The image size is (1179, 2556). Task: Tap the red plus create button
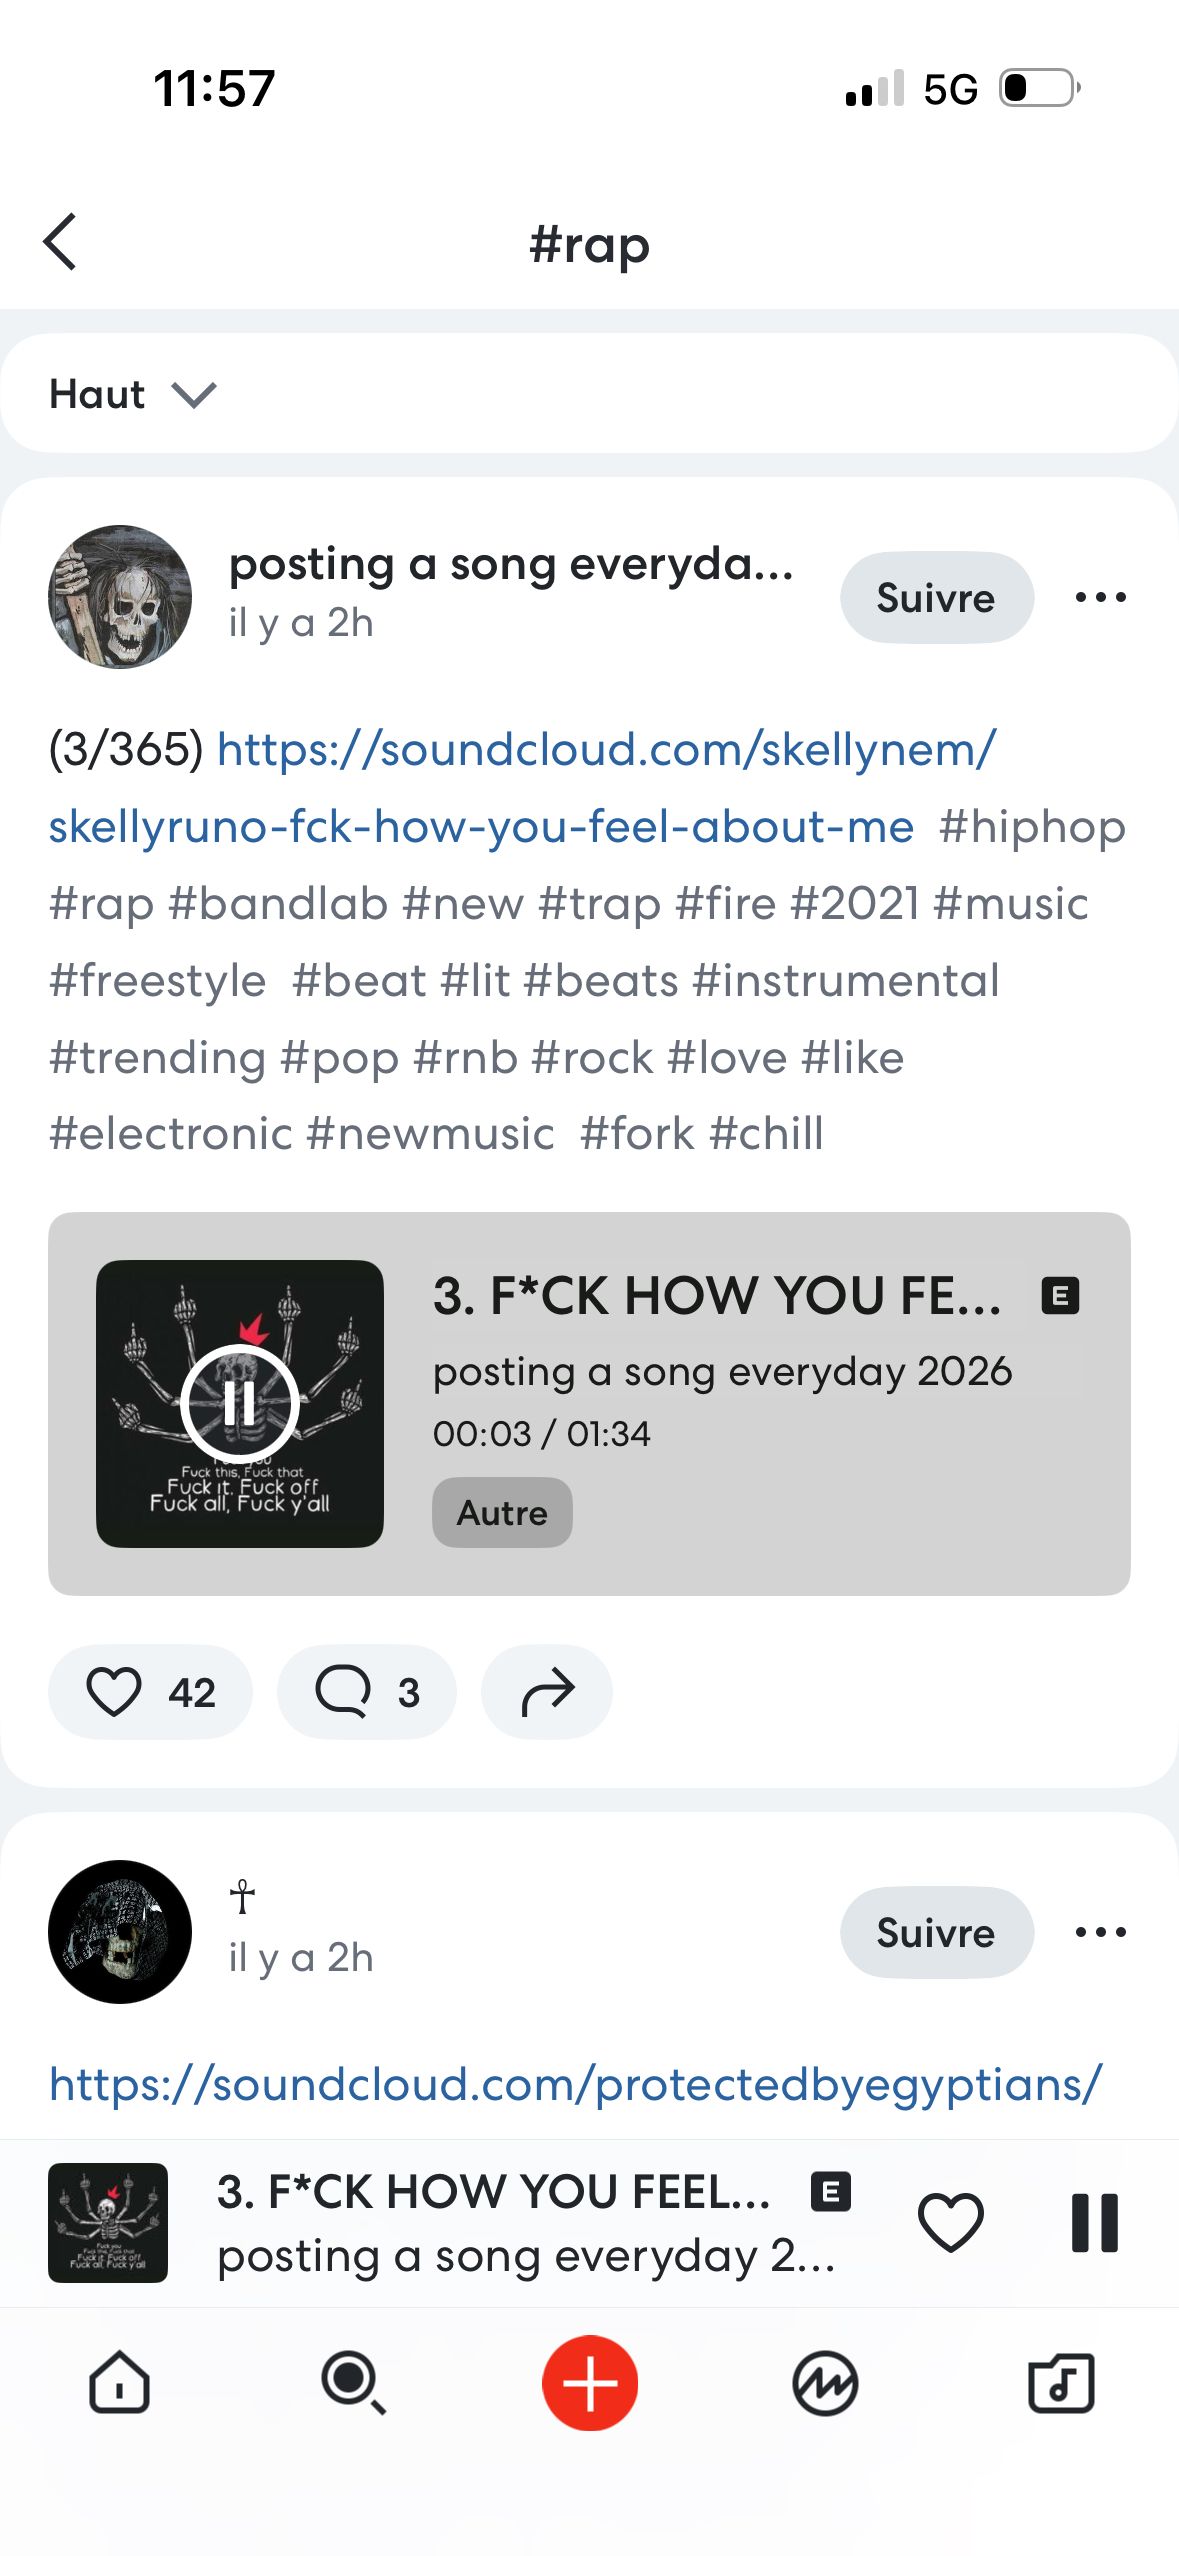589,2383
